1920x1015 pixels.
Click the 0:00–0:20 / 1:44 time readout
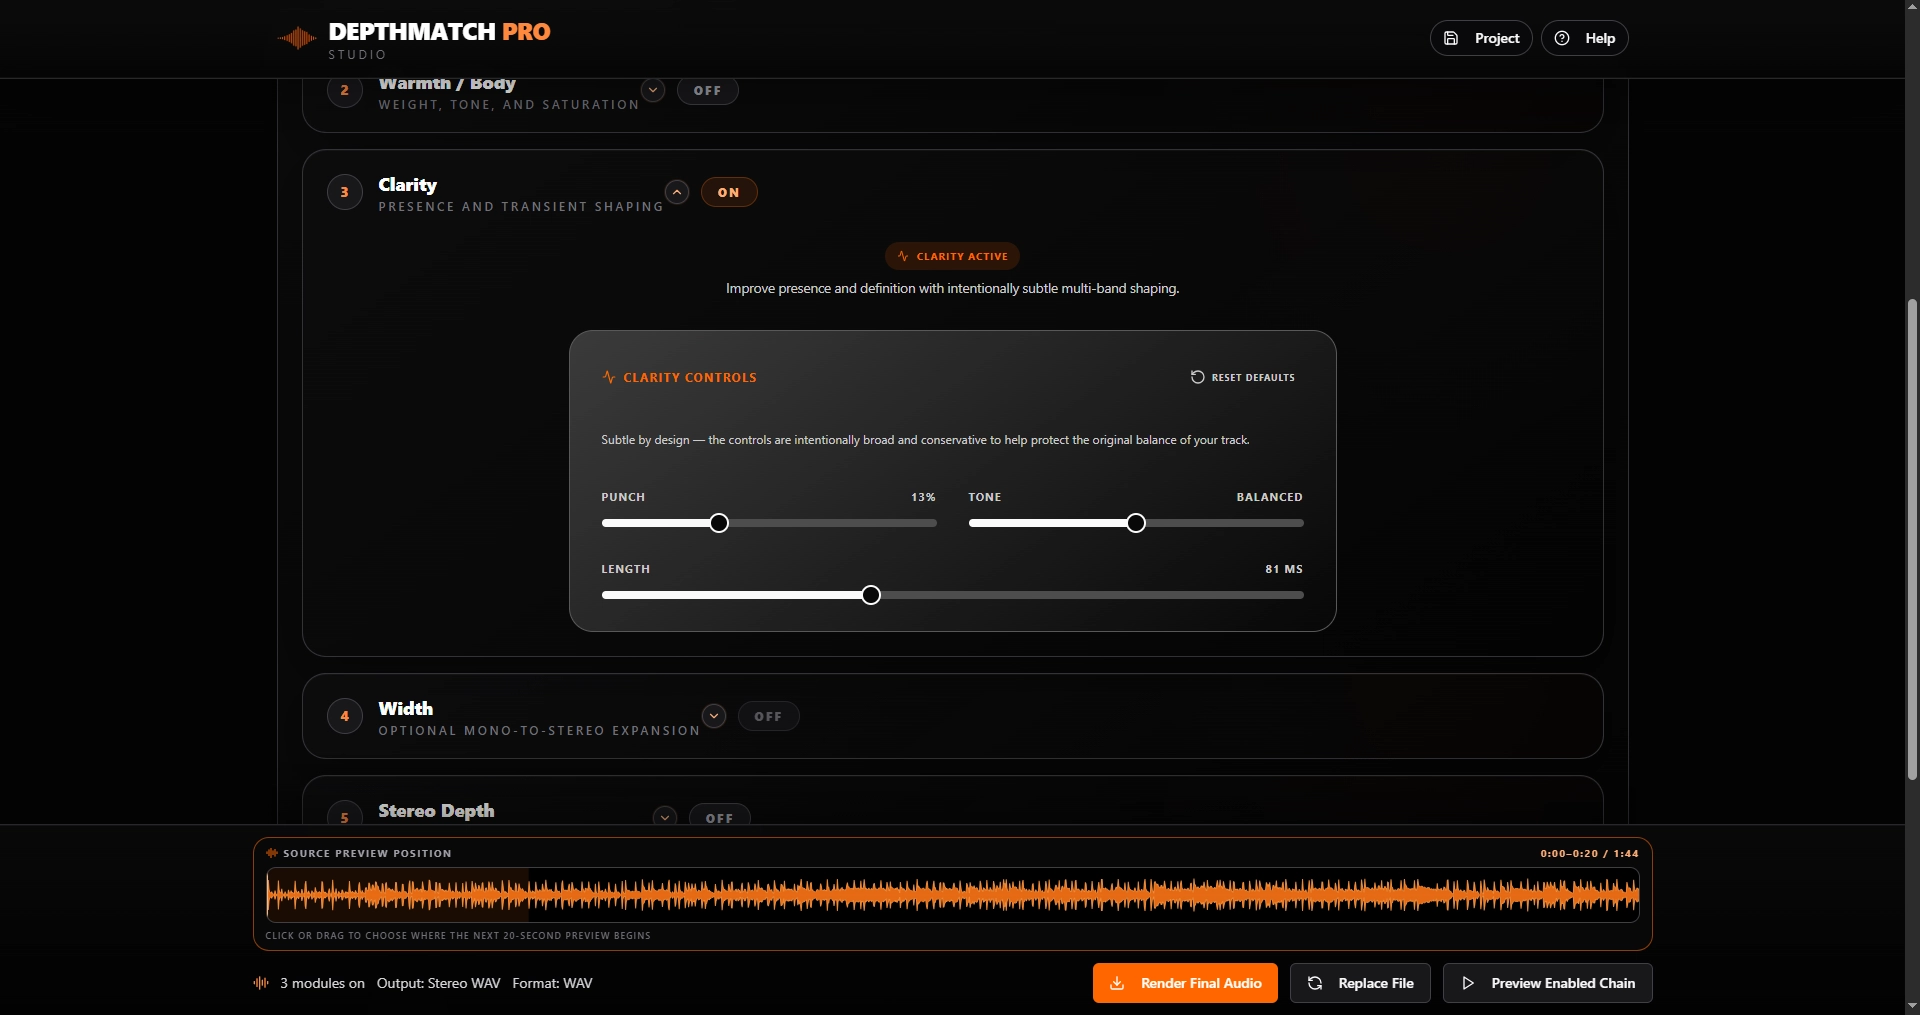coord(1589,853)
